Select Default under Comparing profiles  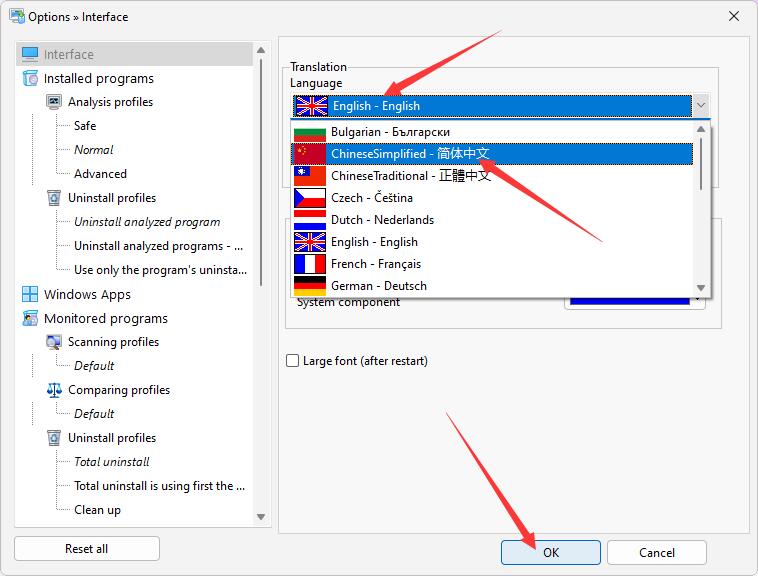pos(94,414)
